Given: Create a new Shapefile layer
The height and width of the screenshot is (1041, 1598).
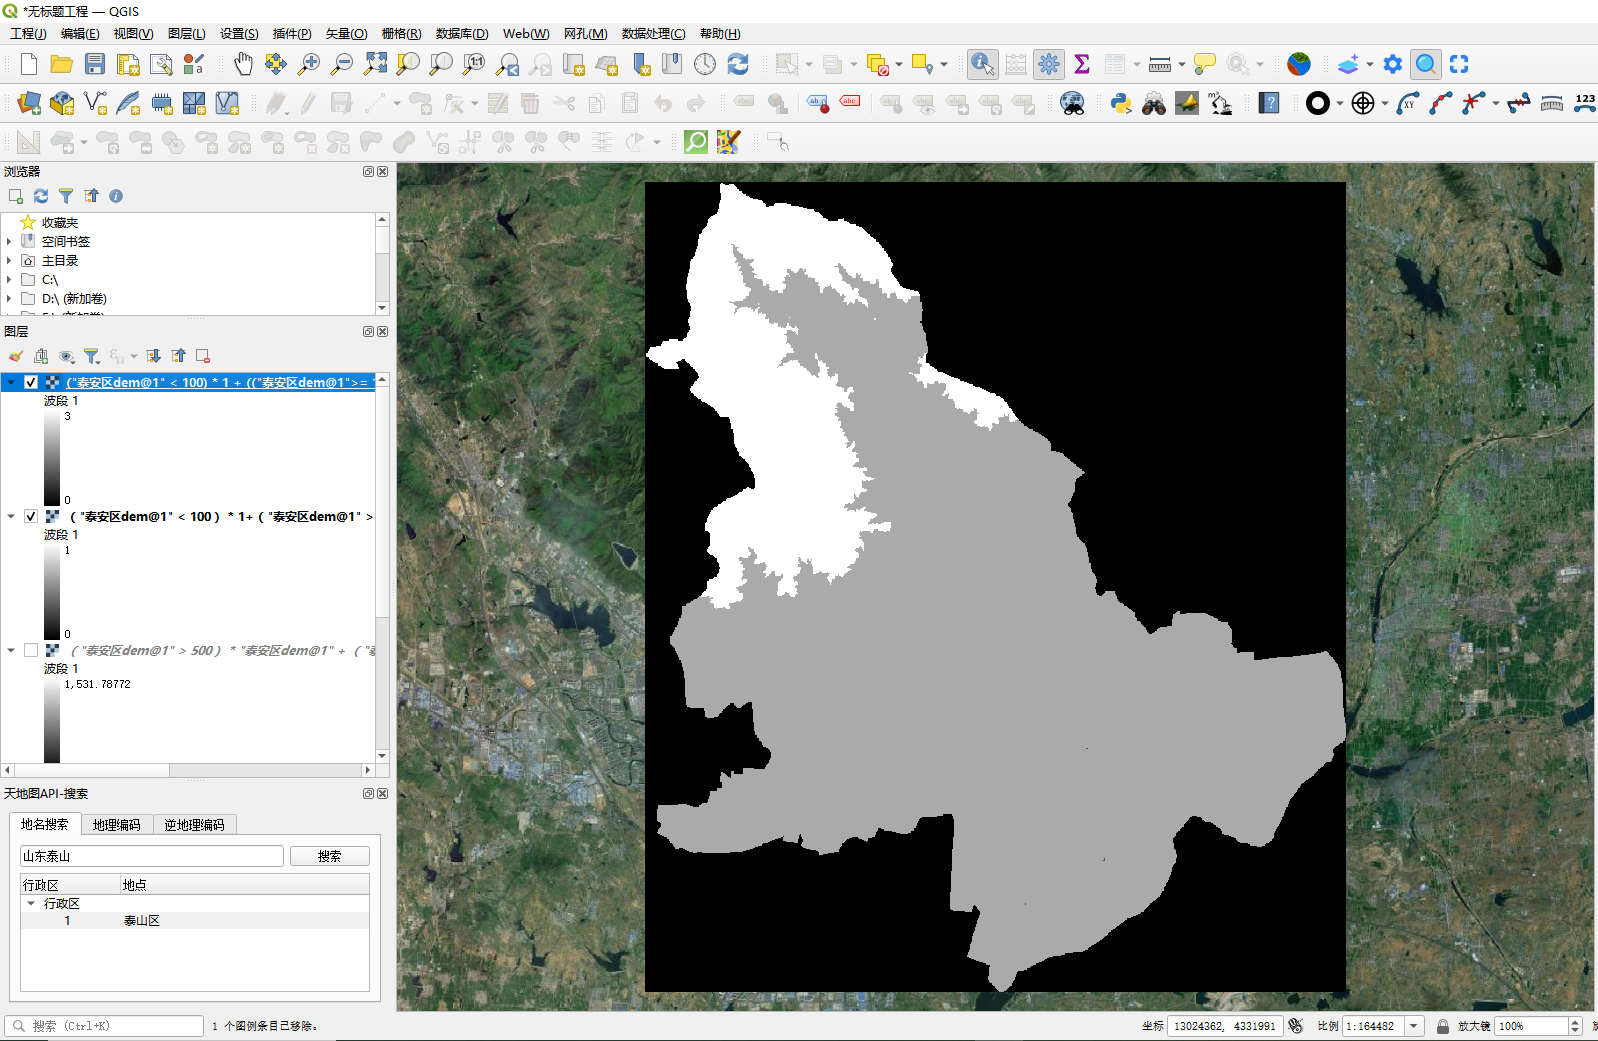Looking at the screenshot, I should 95,103.
